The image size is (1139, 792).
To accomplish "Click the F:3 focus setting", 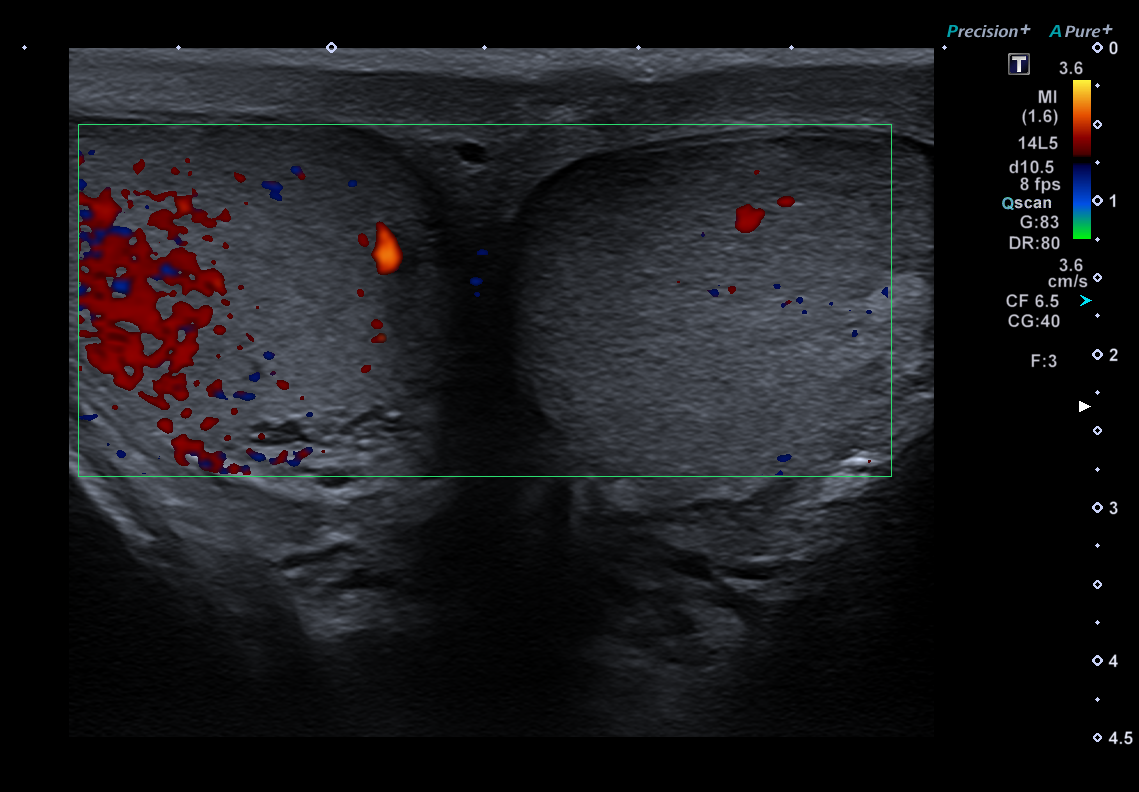I will point(1043,360).
